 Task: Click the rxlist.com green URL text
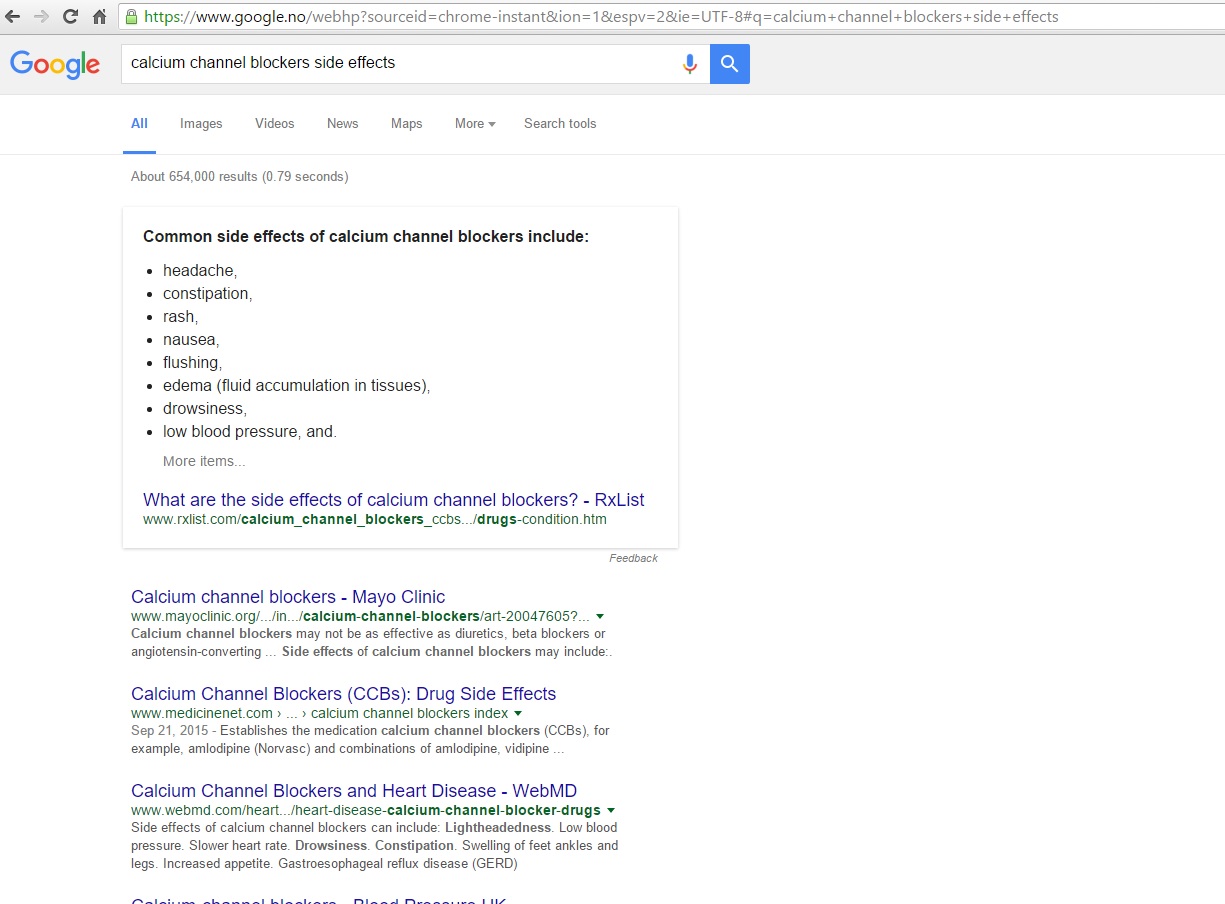[x=375, y=520]
